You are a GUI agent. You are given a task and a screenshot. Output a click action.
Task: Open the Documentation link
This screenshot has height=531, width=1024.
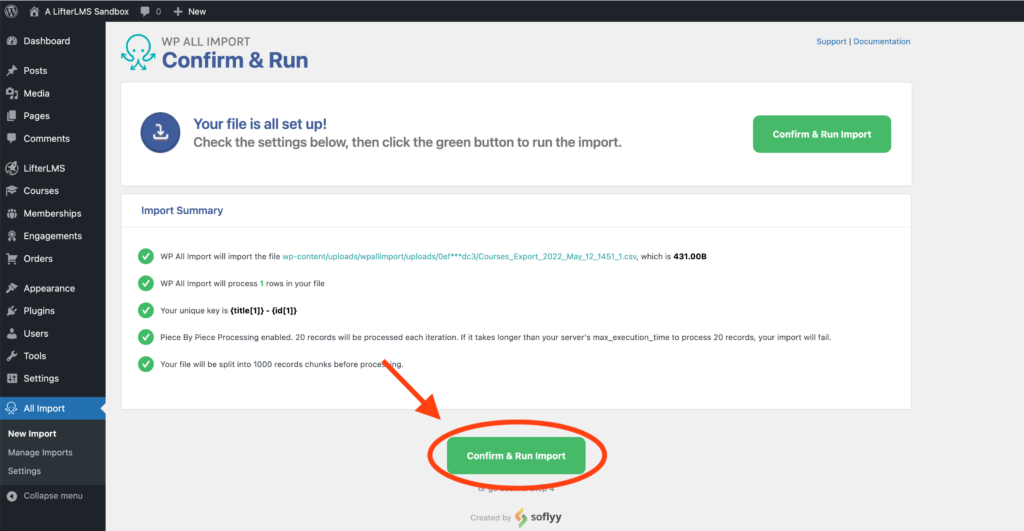click(882, 41)
